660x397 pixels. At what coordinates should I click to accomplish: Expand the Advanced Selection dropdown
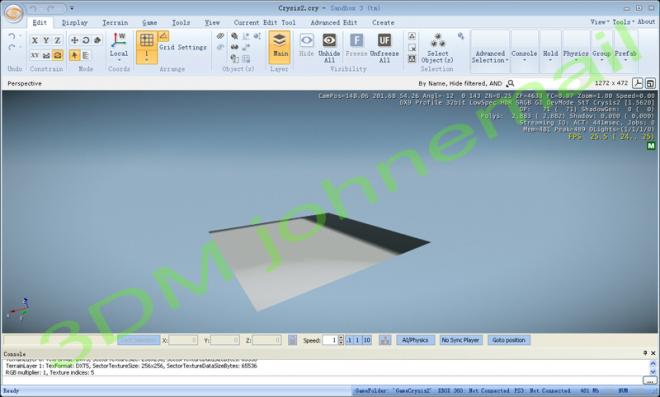(490, 57)
